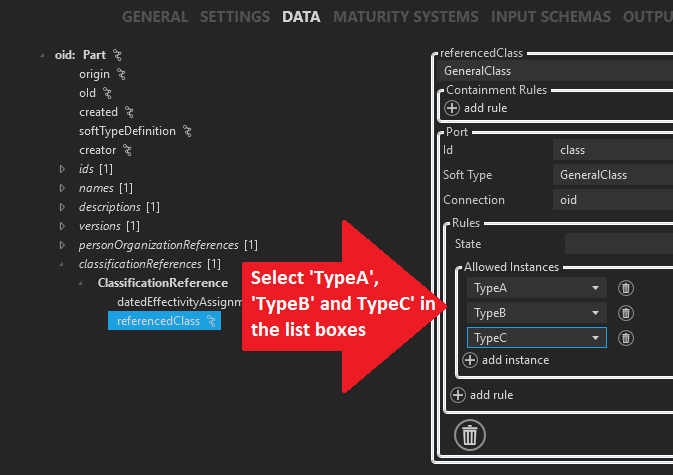673x475 pixels.
Task: Click plus icon for Containment Rules add rule
Action: (452, 108)
